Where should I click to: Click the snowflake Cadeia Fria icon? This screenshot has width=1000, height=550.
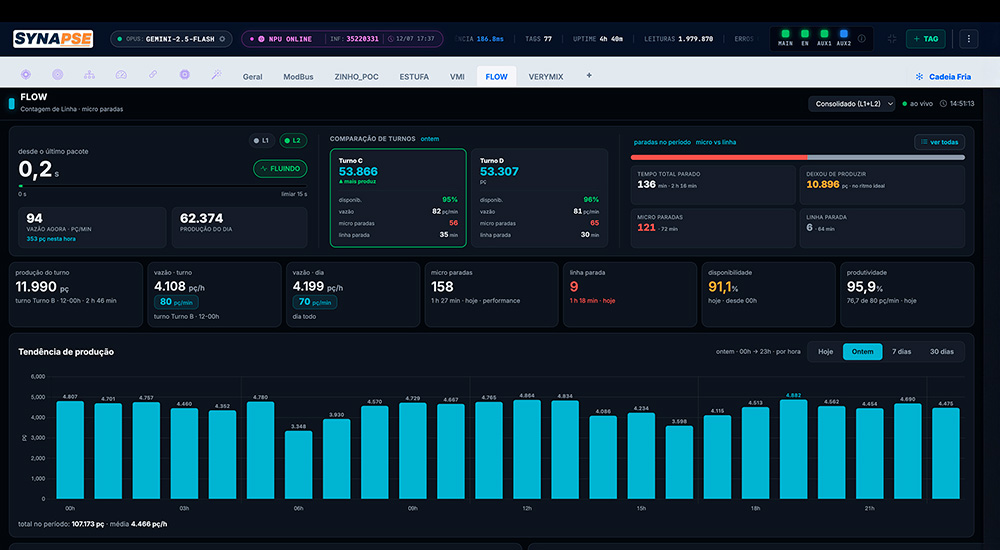919,77
